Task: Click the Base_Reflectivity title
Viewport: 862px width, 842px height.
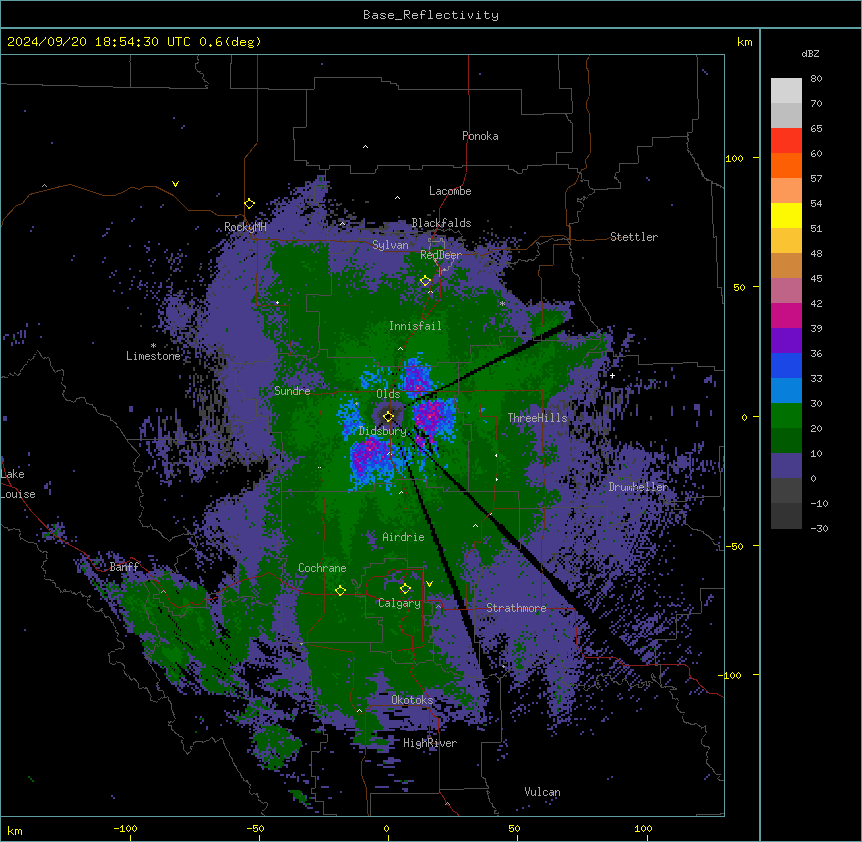Action: (431, 15)
